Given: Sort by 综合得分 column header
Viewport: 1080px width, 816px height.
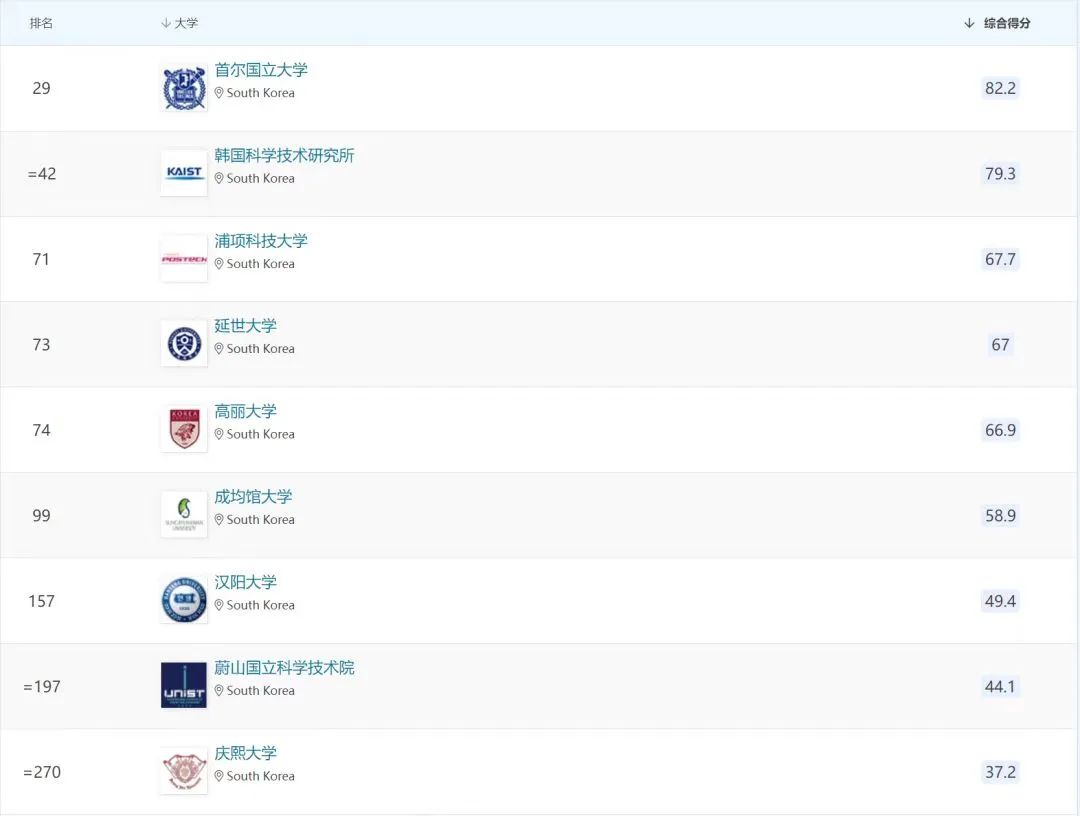Looking at the screenshot, I should point(1006,23).
